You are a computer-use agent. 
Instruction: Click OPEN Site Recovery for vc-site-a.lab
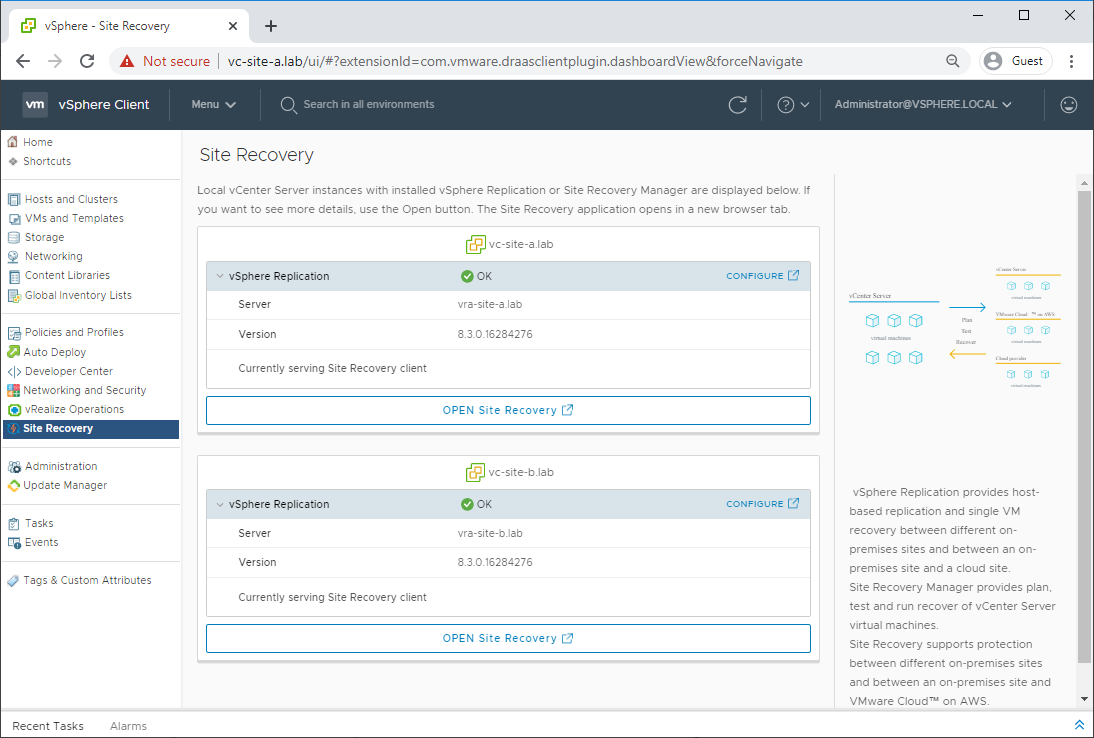(x=508, y=410)
